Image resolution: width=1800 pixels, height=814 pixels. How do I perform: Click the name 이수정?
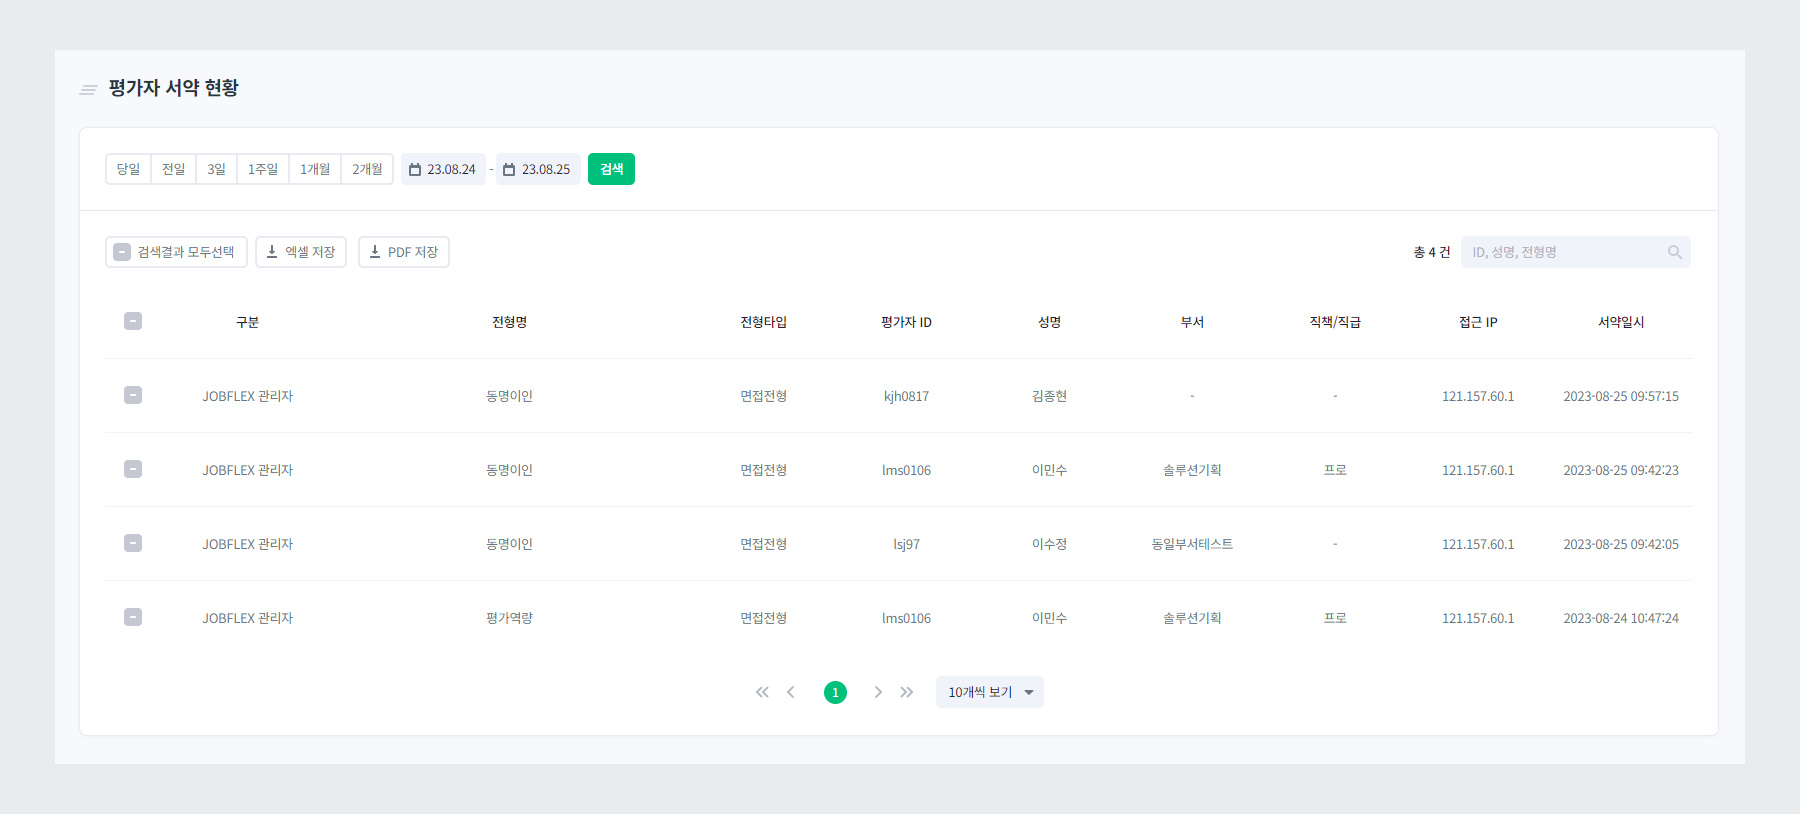pos(1049,544)
